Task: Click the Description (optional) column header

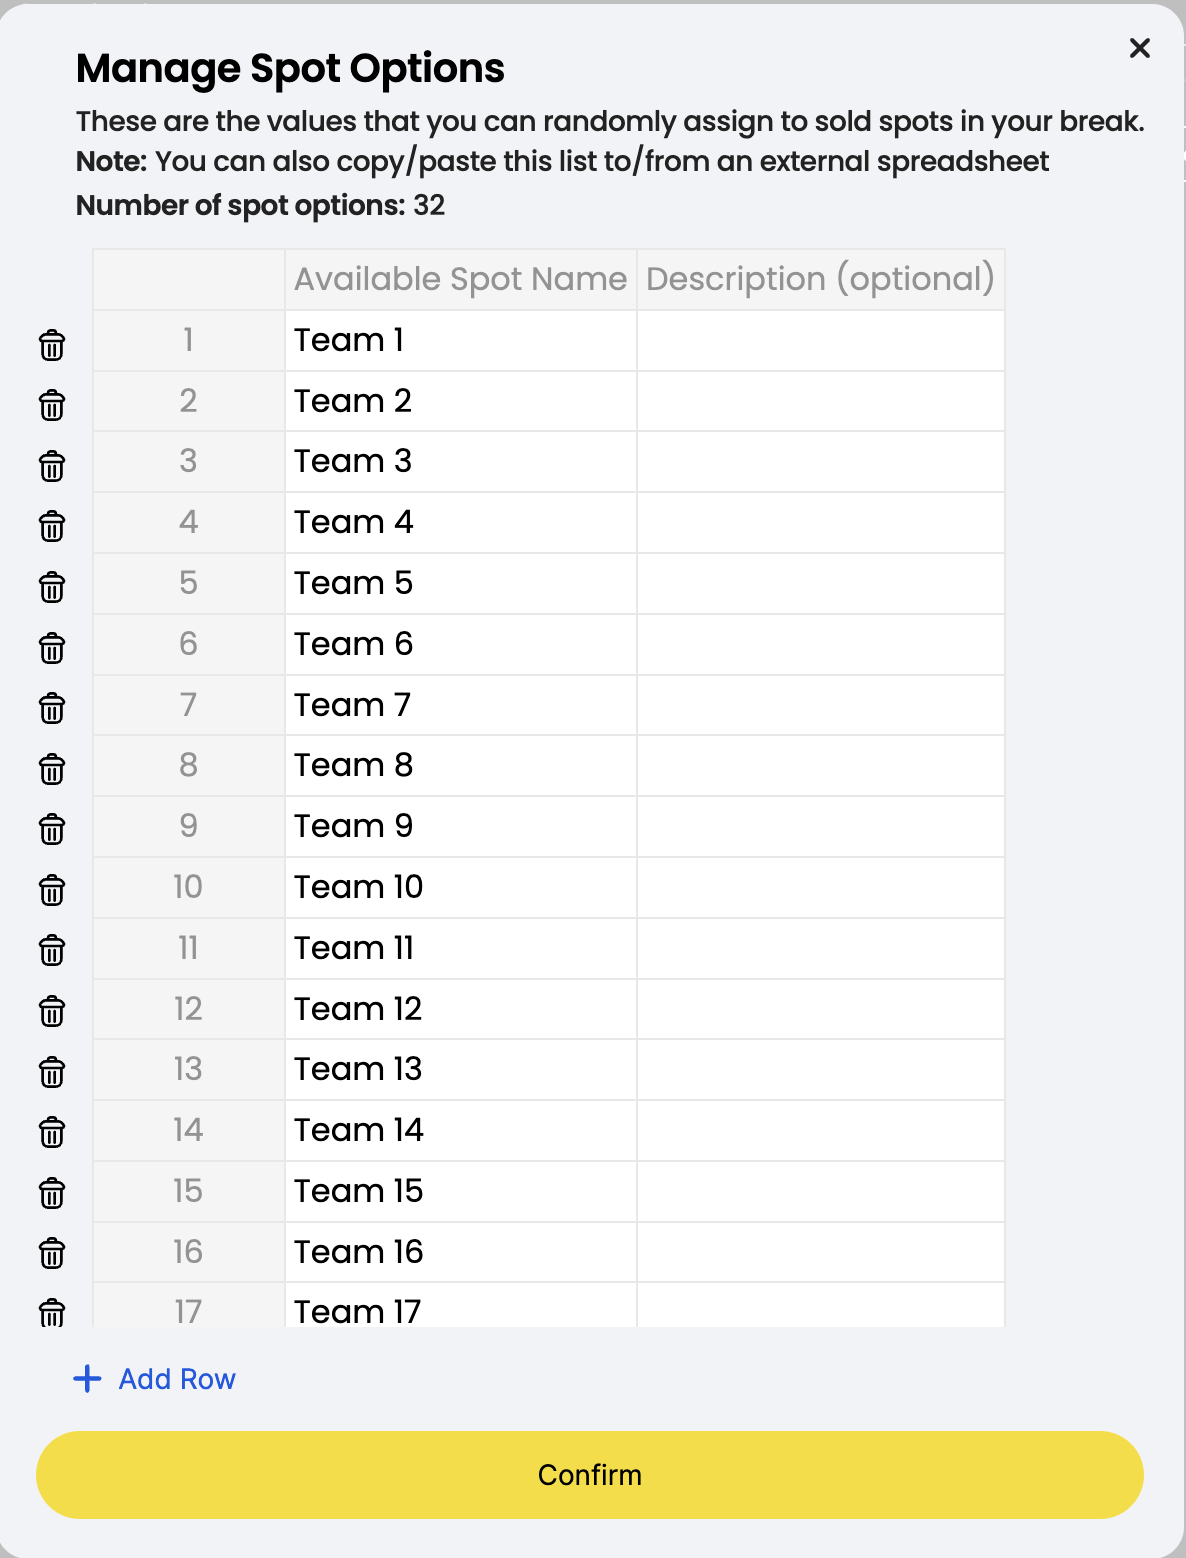Action: coord(821,279)
